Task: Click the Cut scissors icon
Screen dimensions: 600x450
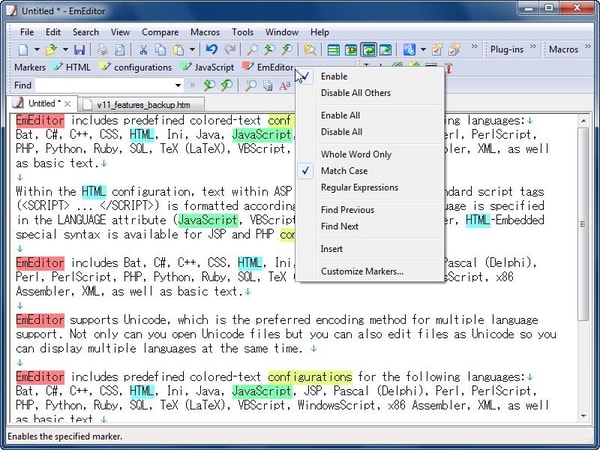Action: pos(143,50)
